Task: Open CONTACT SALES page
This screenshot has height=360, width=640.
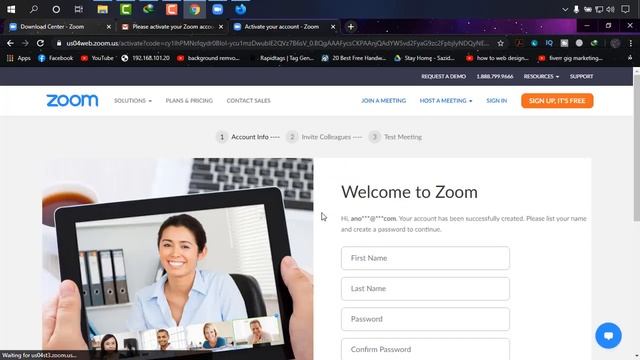Action: (x=248, y=100)
